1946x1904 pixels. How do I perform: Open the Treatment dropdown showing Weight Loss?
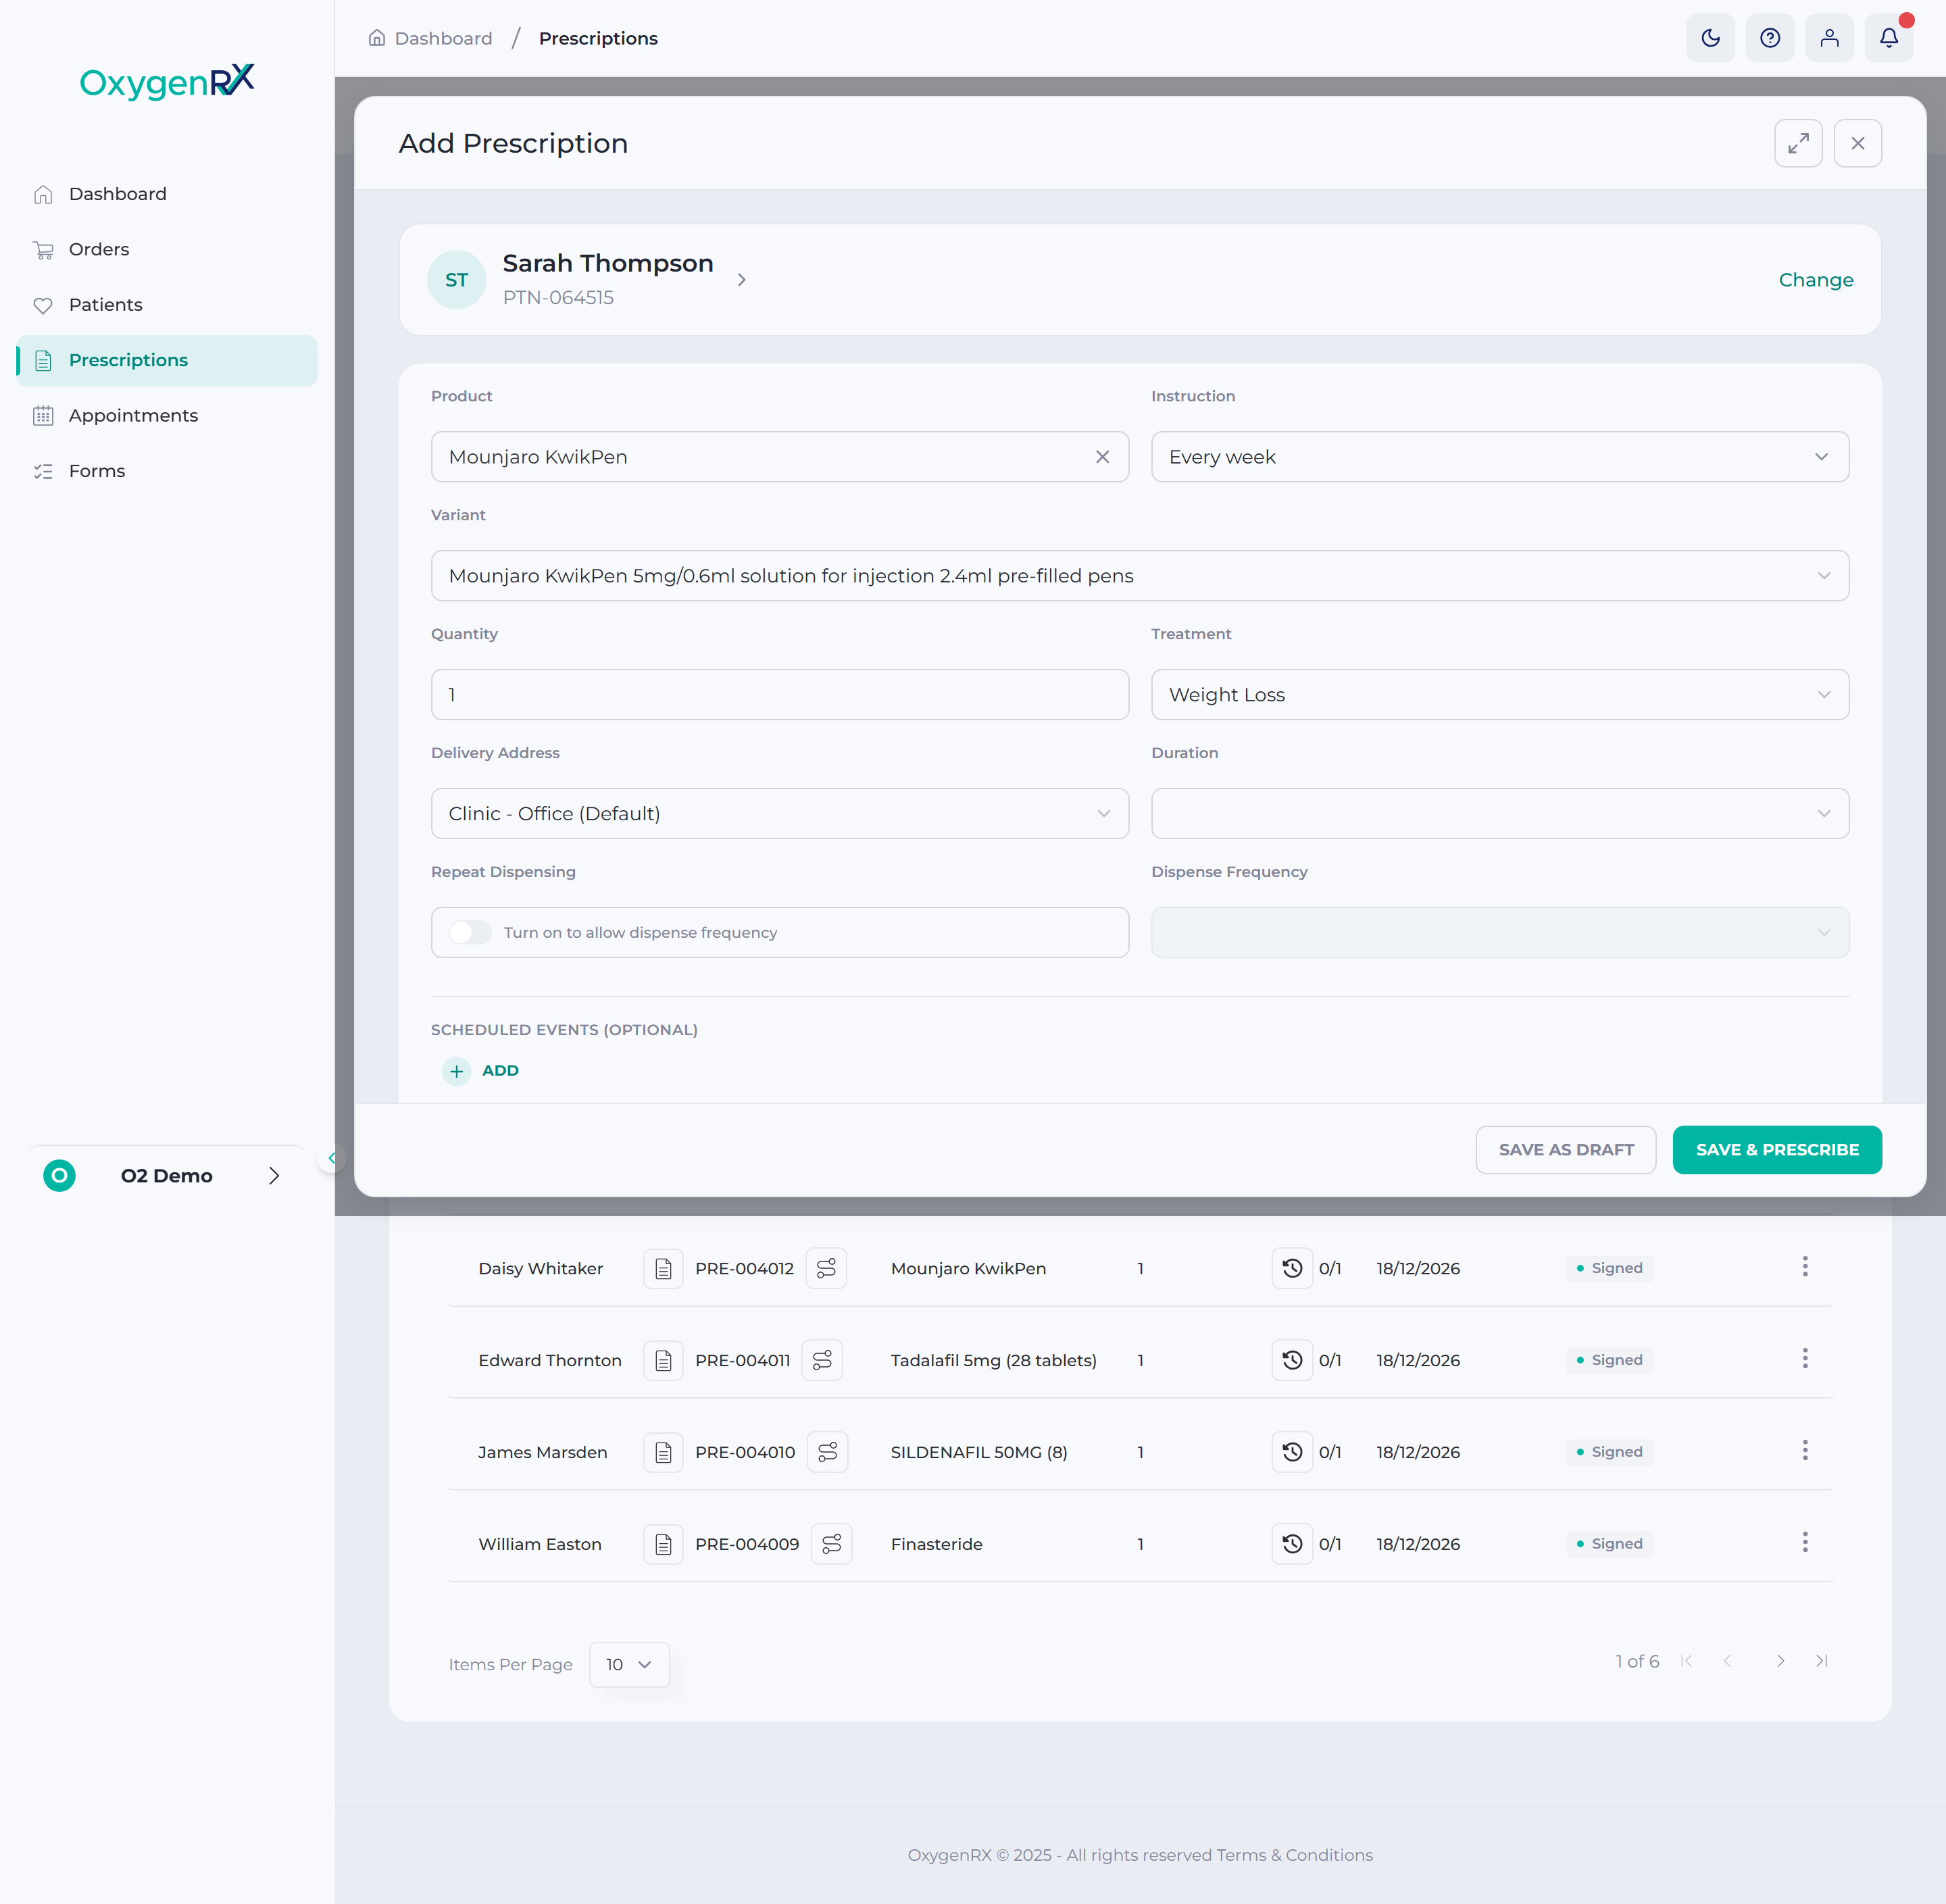1499,695
